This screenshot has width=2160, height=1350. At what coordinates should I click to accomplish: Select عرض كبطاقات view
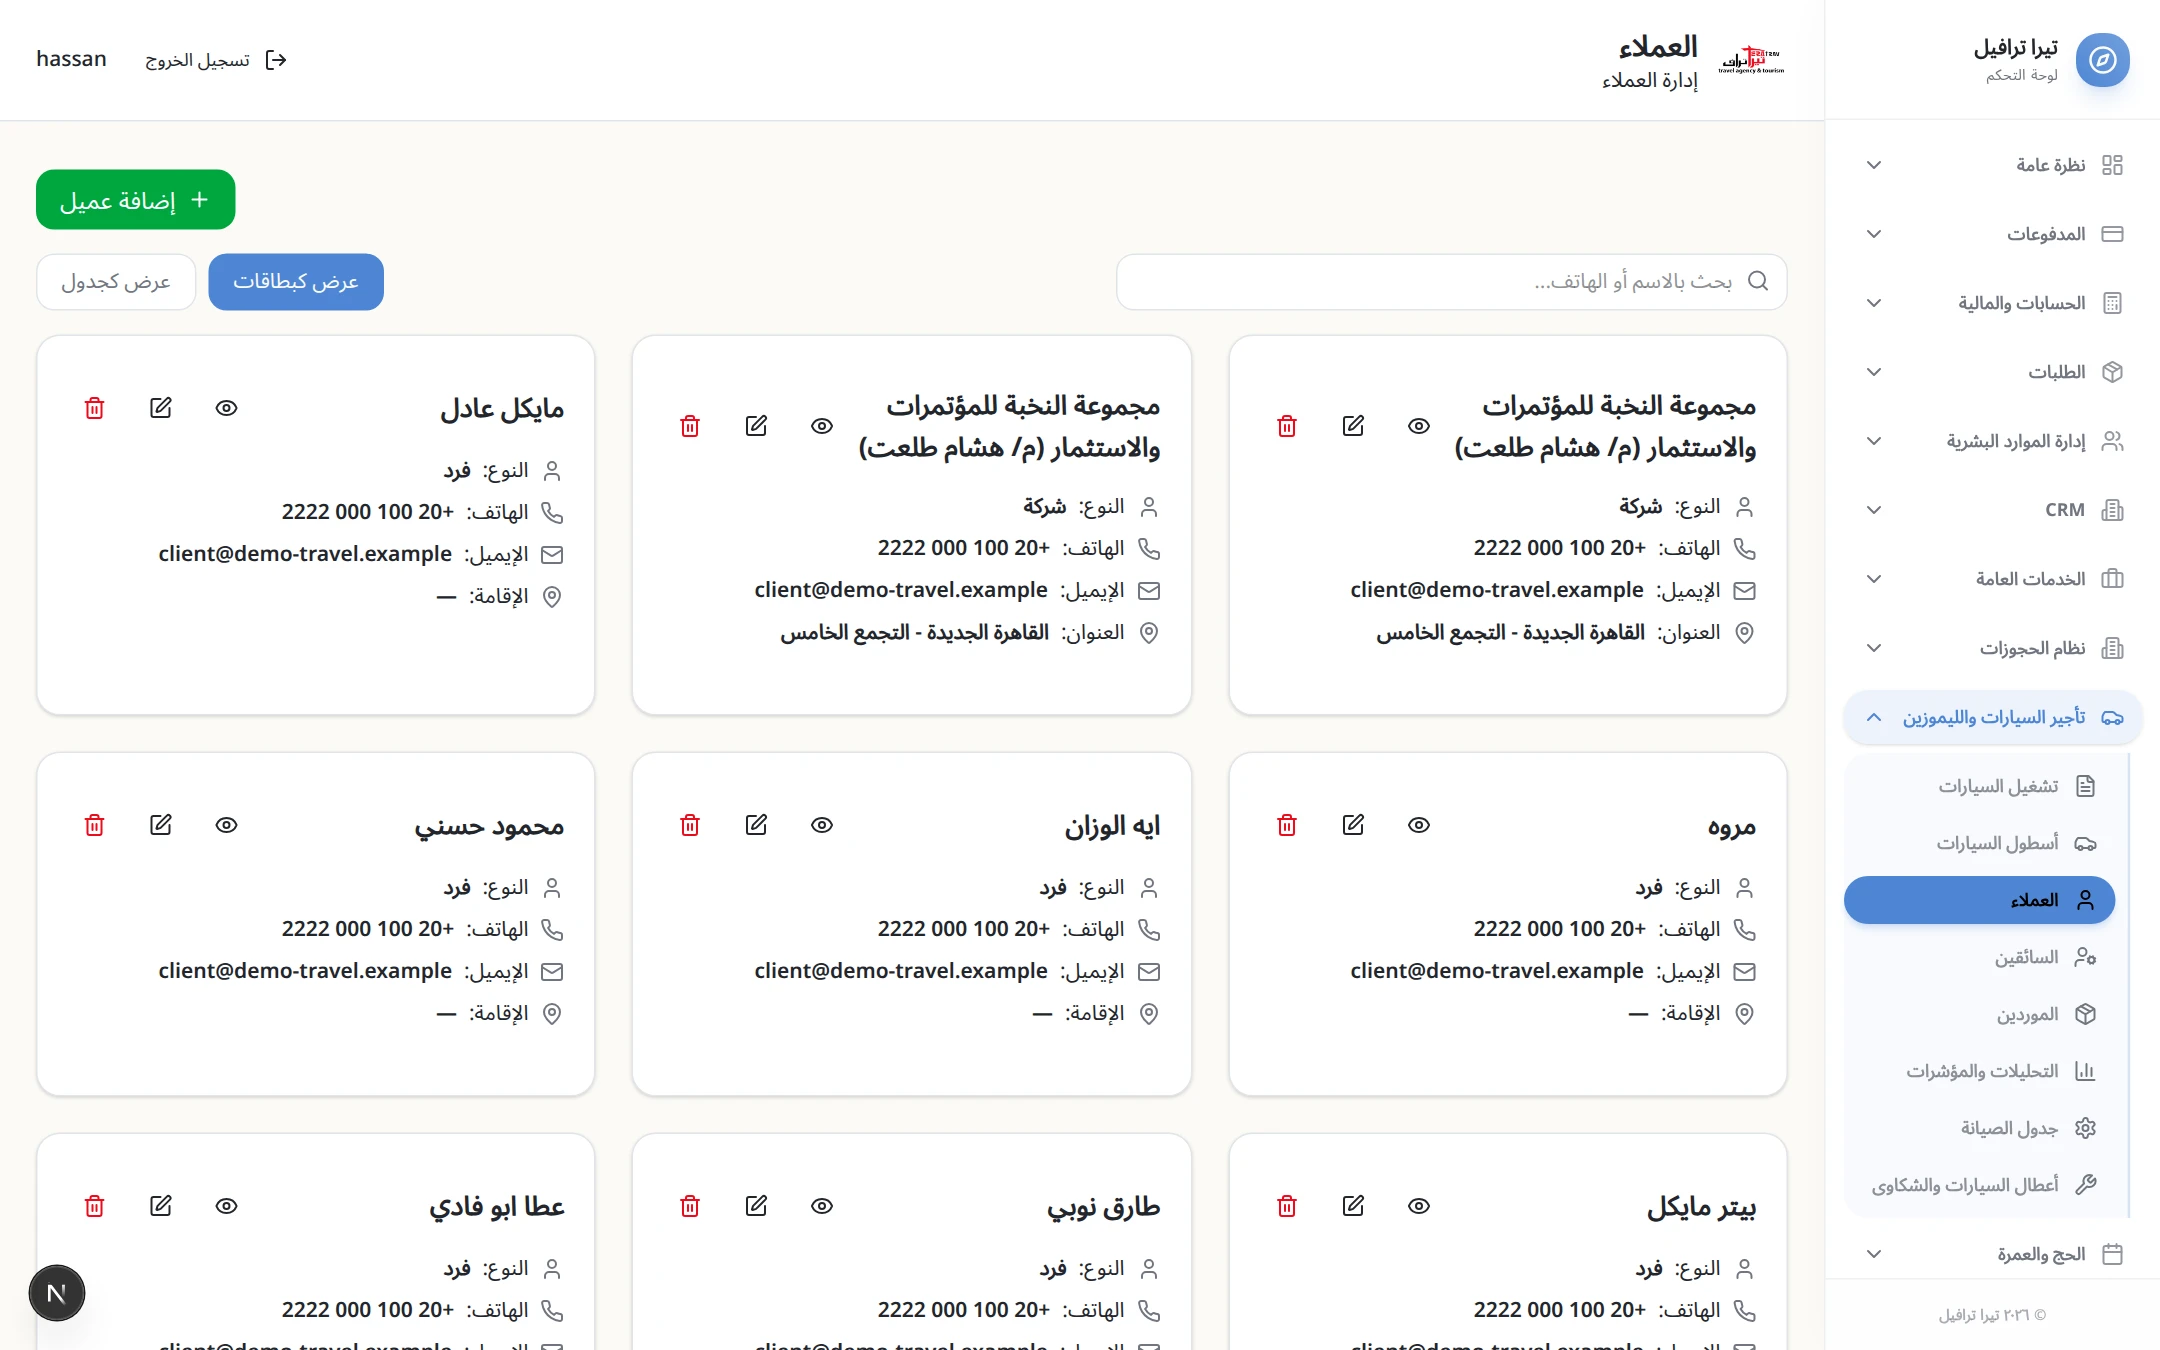pyautogui.click(x=296, y=282)
